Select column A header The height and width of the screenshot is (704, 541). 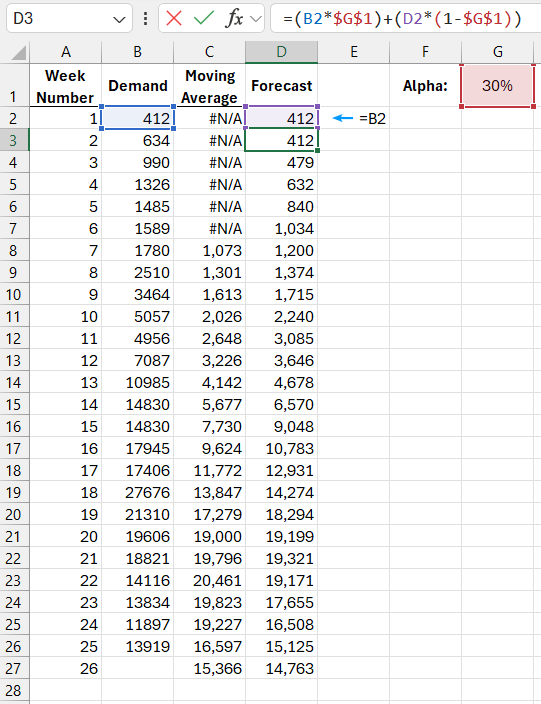click(x=66, y=52)
